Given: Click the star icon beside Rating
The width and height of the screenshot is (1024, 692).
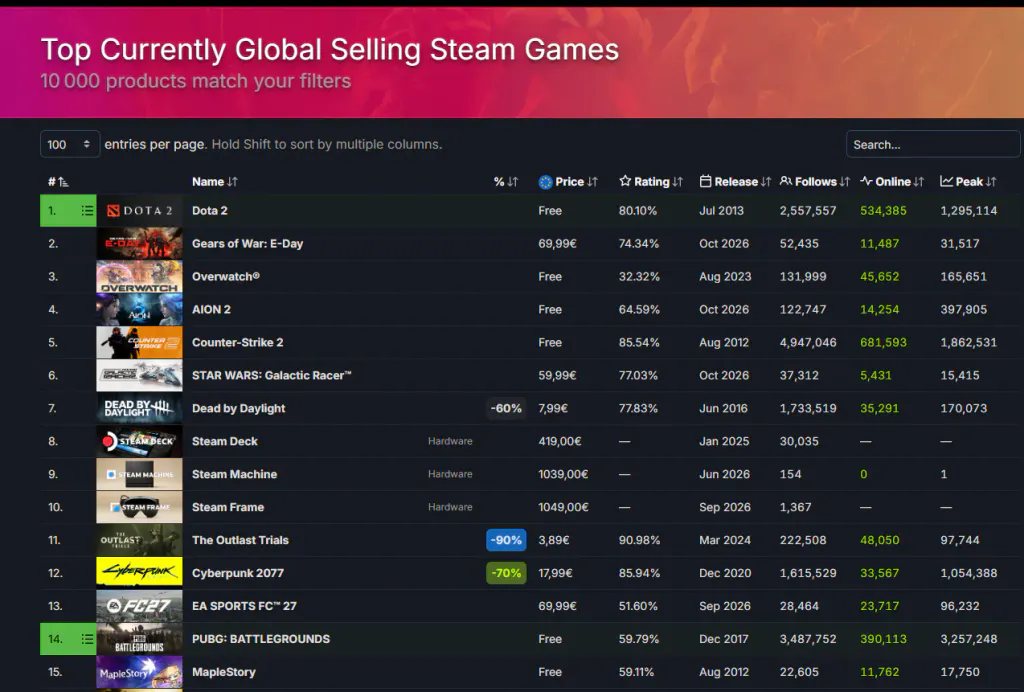Looking at the screenshot, I should coord(625,181).
